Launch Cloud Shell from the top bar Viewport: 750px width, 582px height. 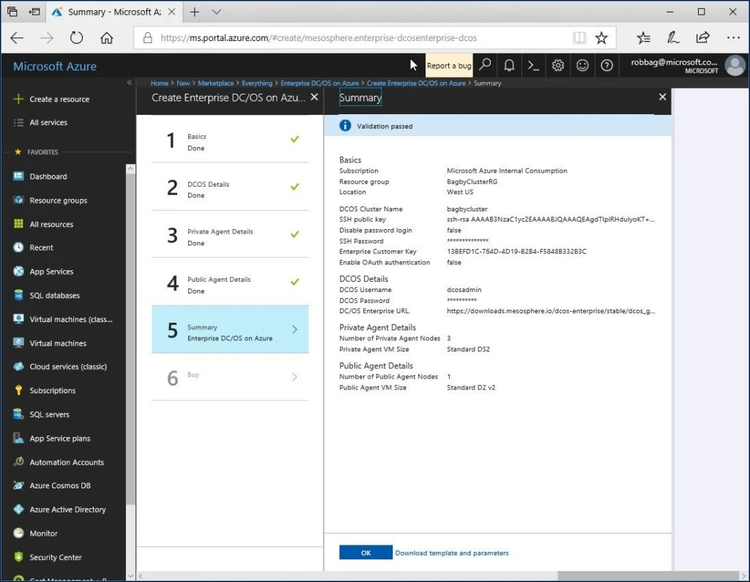click(534, 65)
